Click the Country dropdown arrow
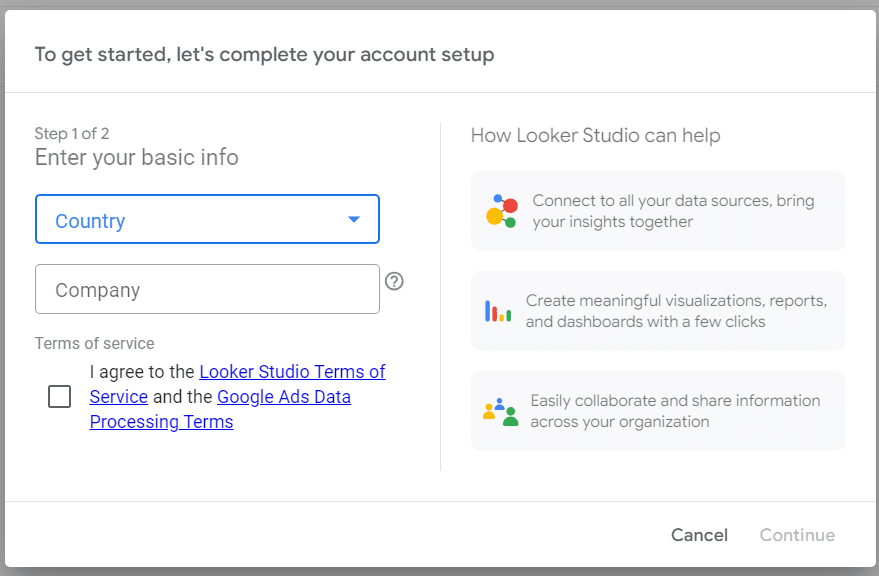 tap(353, 219)
